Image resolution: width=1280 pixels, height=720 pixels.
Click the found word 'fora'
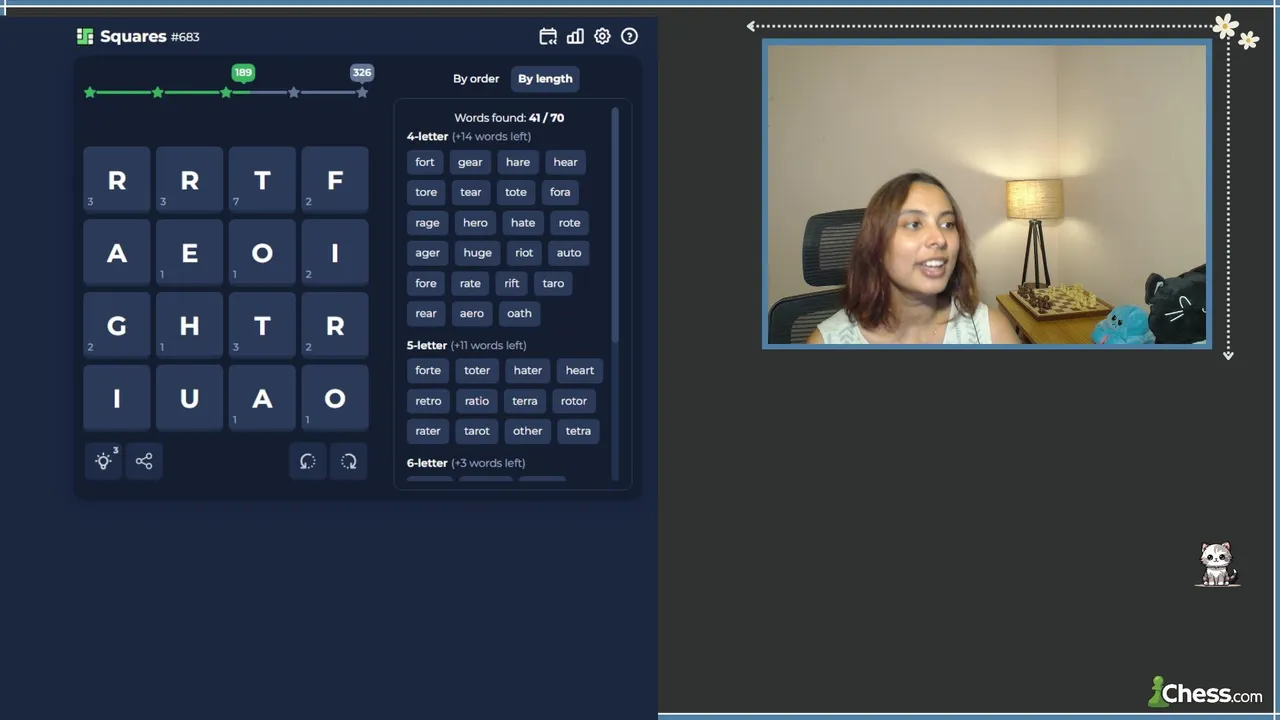[560, 192]
